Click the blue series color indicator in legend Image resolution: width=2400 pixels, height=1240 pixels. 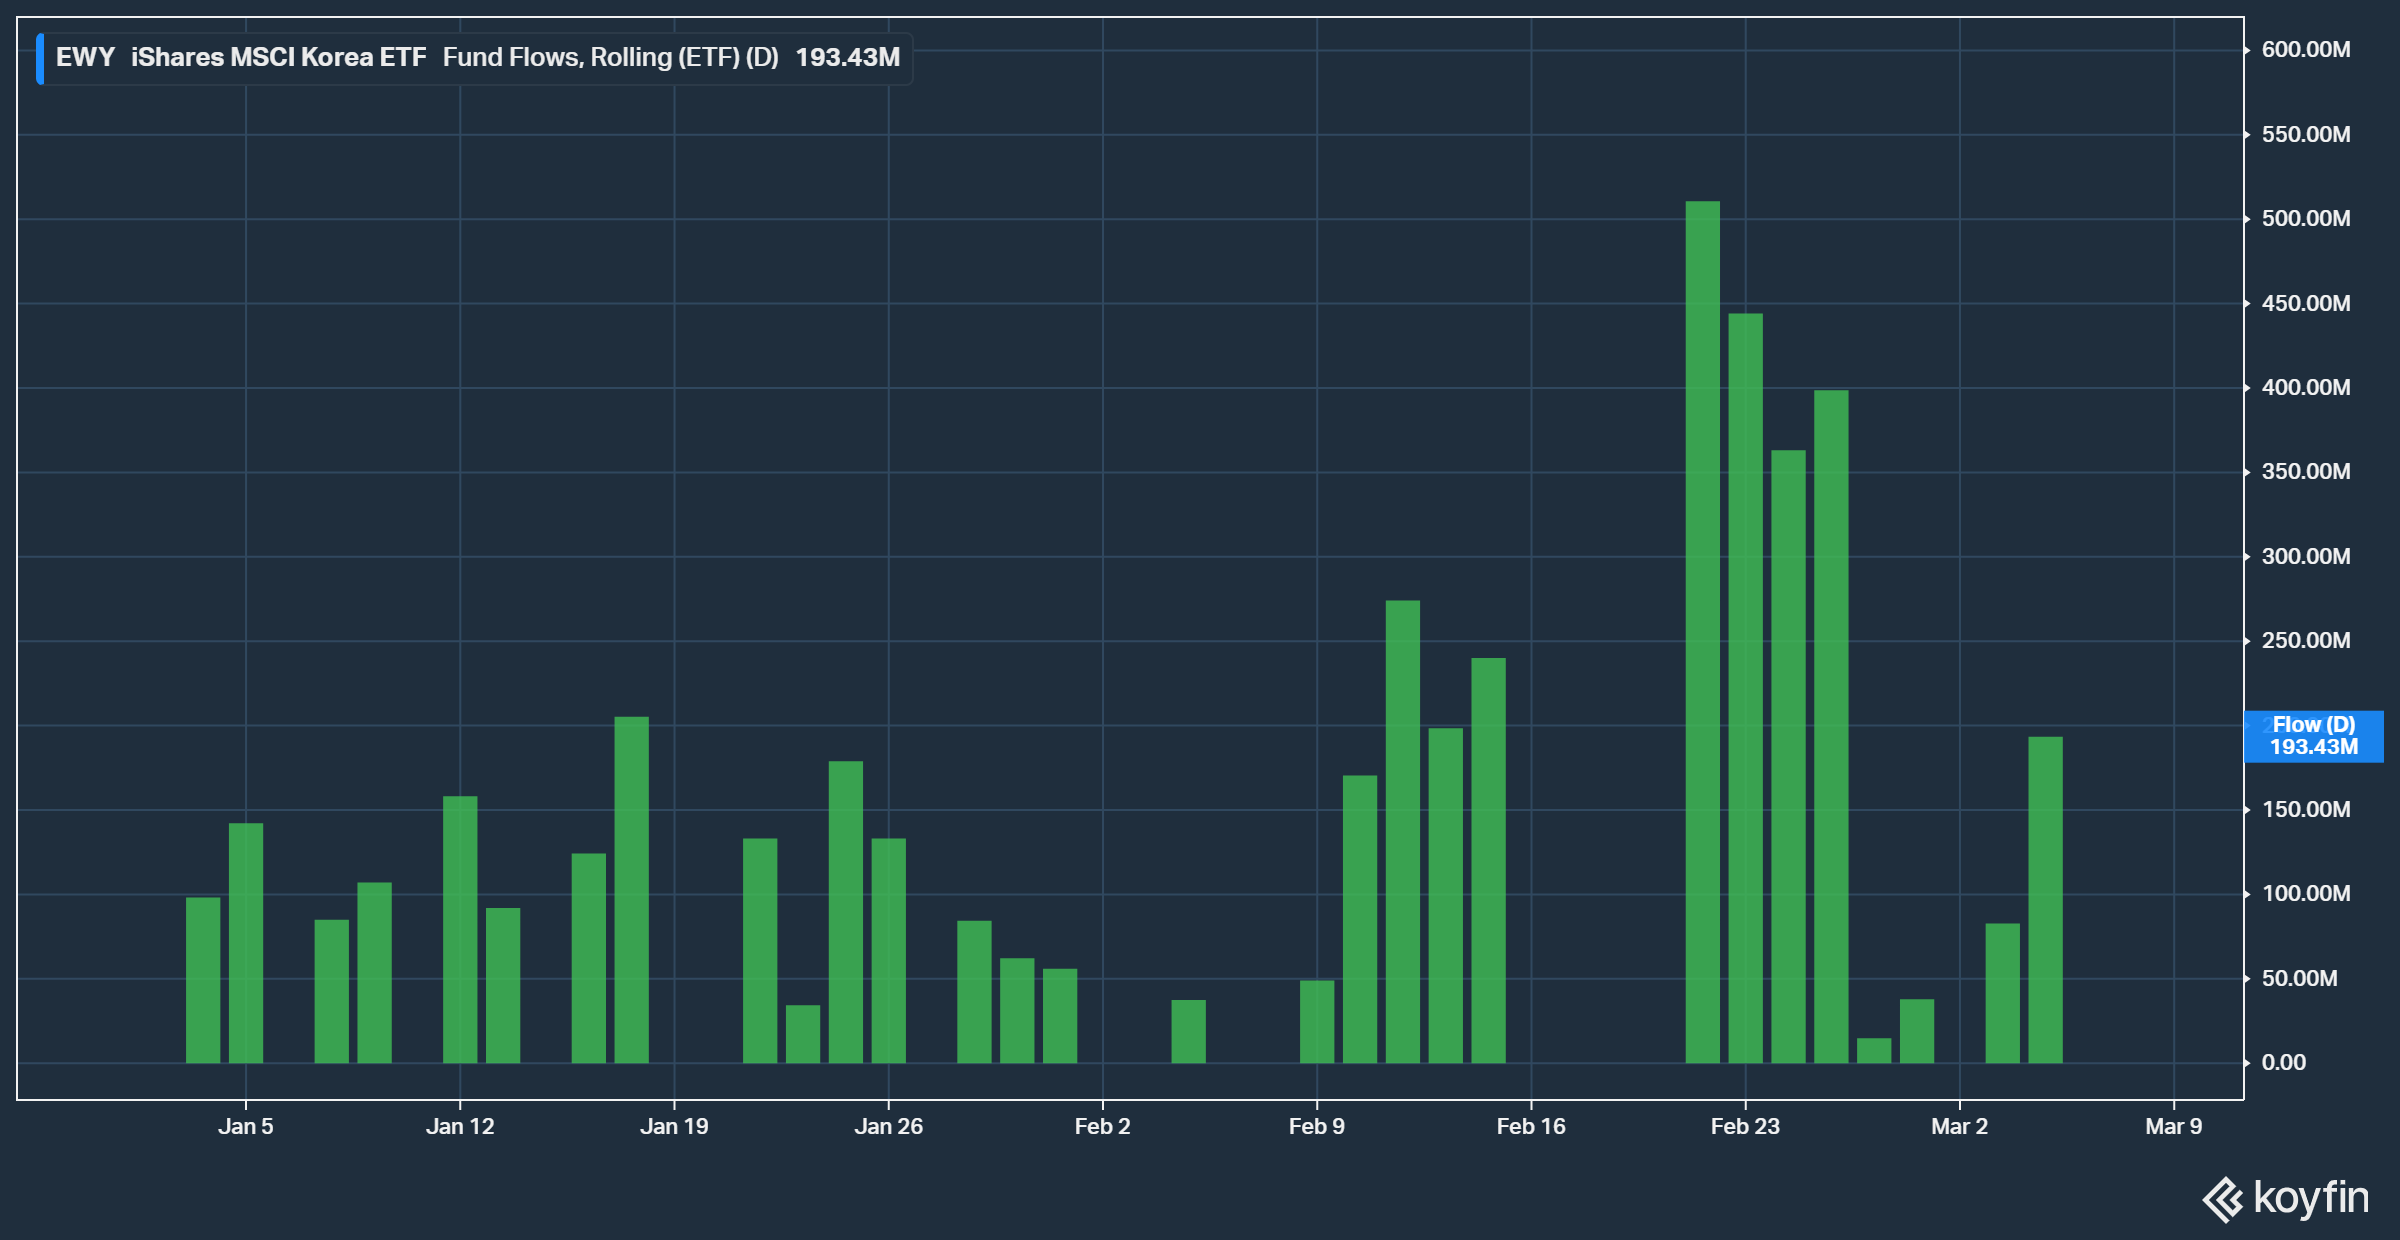40,58
